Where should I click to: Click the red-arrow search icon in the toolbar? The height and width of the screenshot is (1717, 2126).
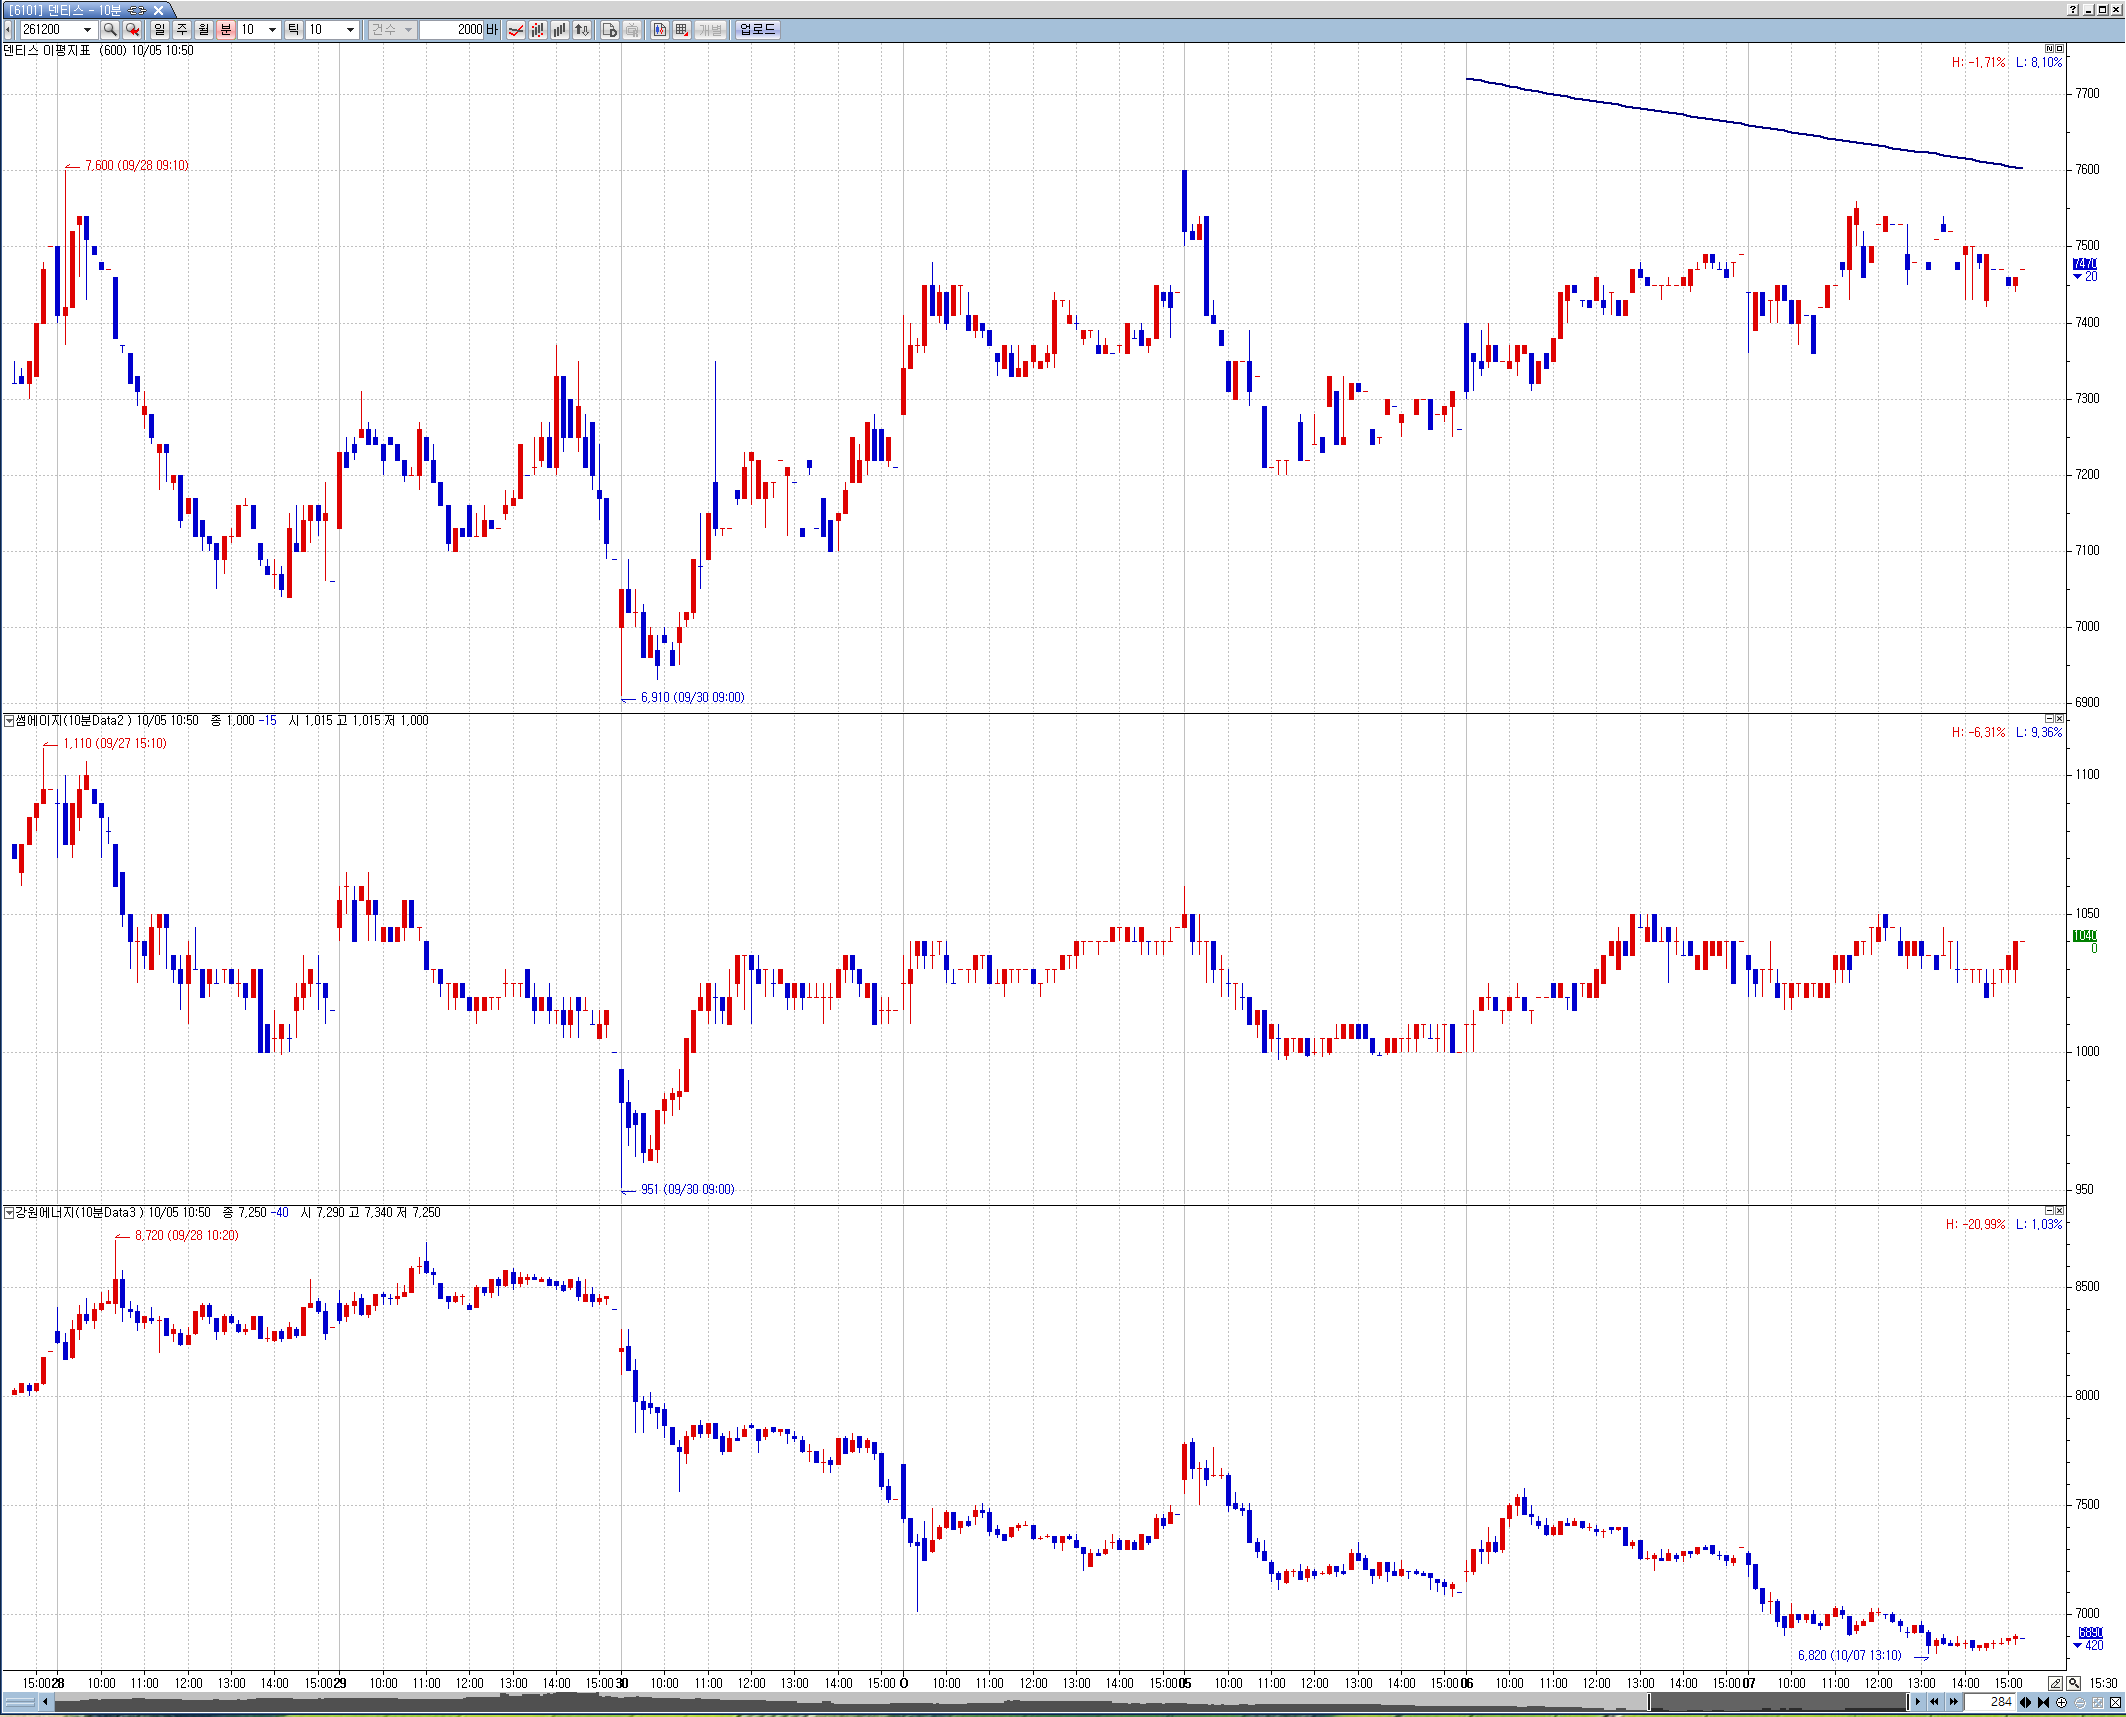point(132,30)
